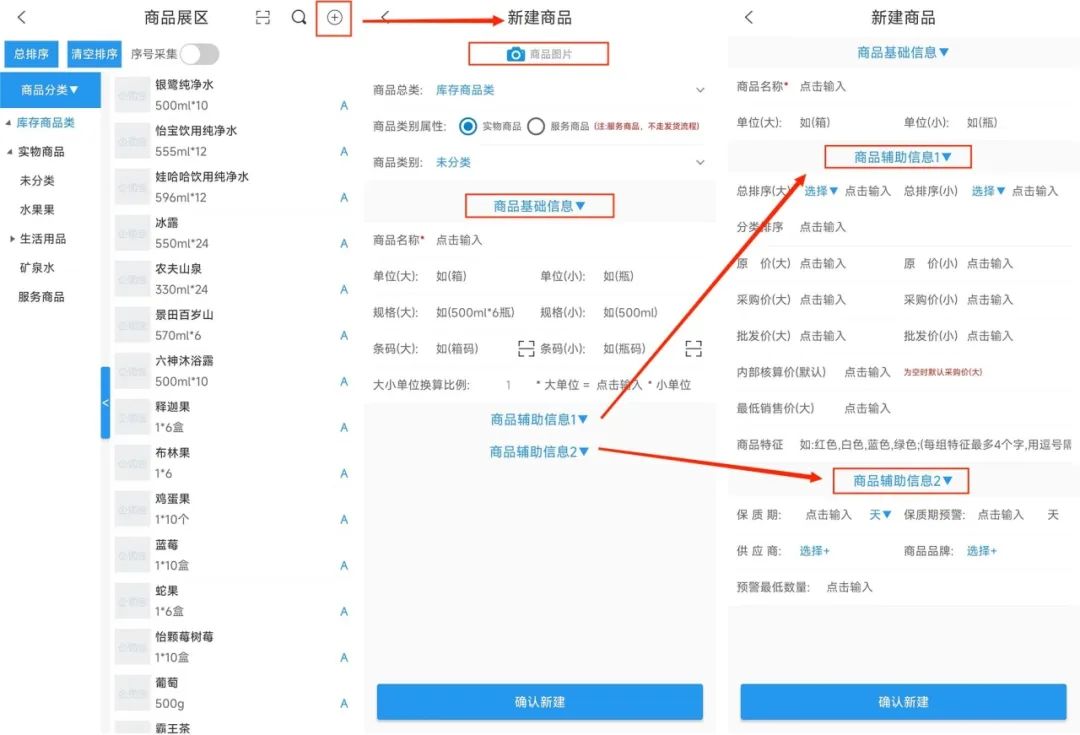Screen dimensions: 1080x735
Task: Scan barcode for large unit (箱码)
Action: pos(526,349)
